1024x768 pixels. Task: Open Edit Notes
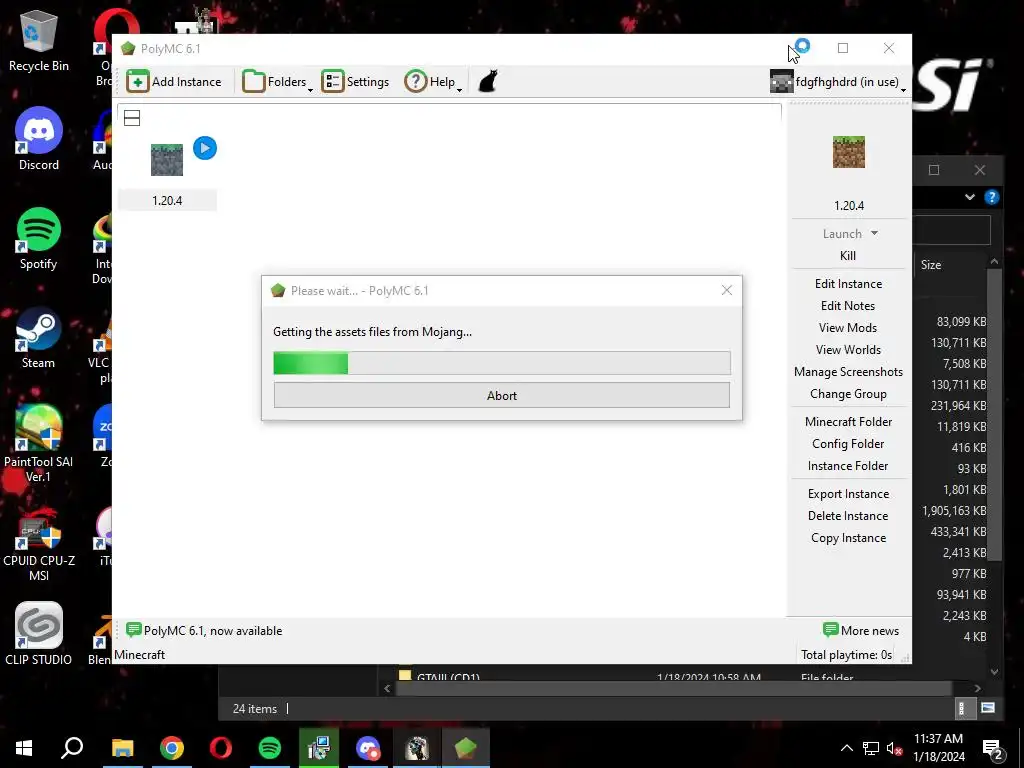[848, 306]
